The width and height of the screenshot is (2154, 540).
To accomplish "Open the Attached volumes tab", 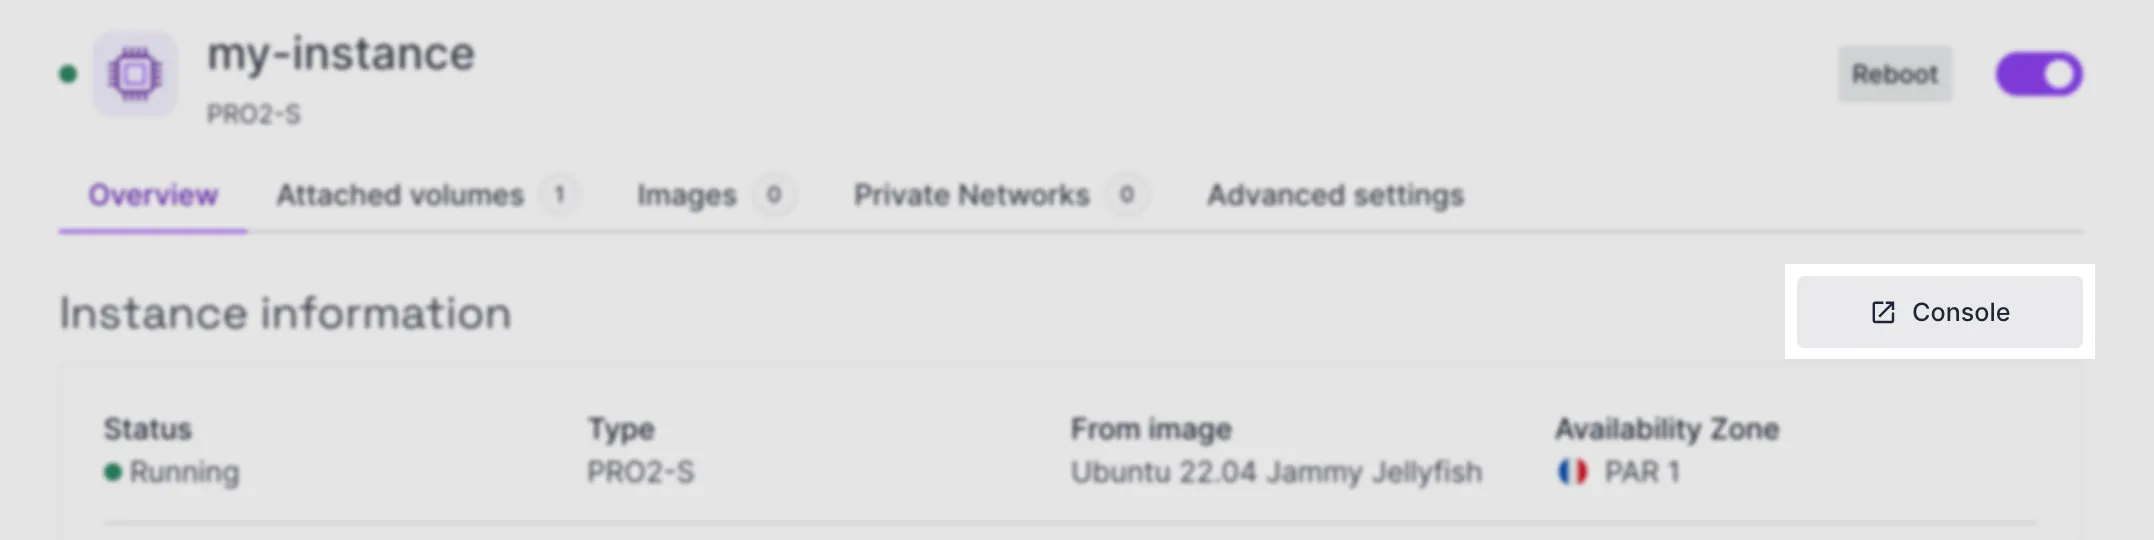I will coord(400,195).
